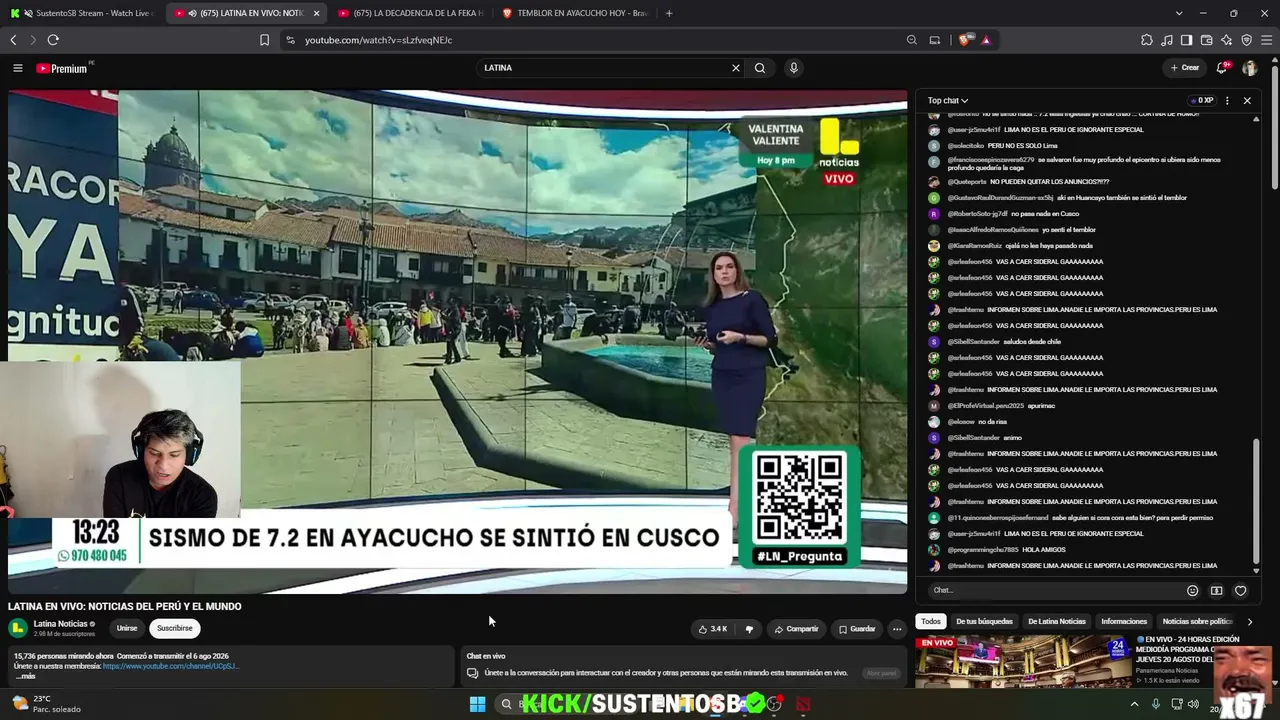Switch to the SustentoSB Stream tab

(81, 13)
